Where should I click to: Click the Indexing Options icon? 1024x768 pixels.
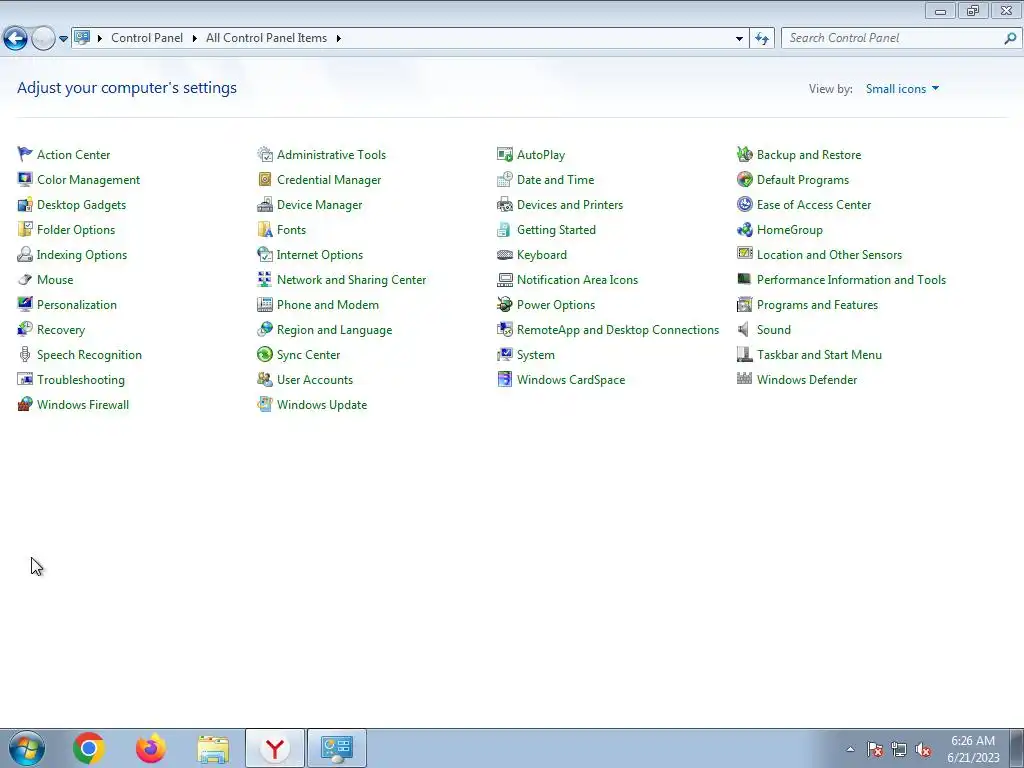pyautogui.click(x=25, y=254)
